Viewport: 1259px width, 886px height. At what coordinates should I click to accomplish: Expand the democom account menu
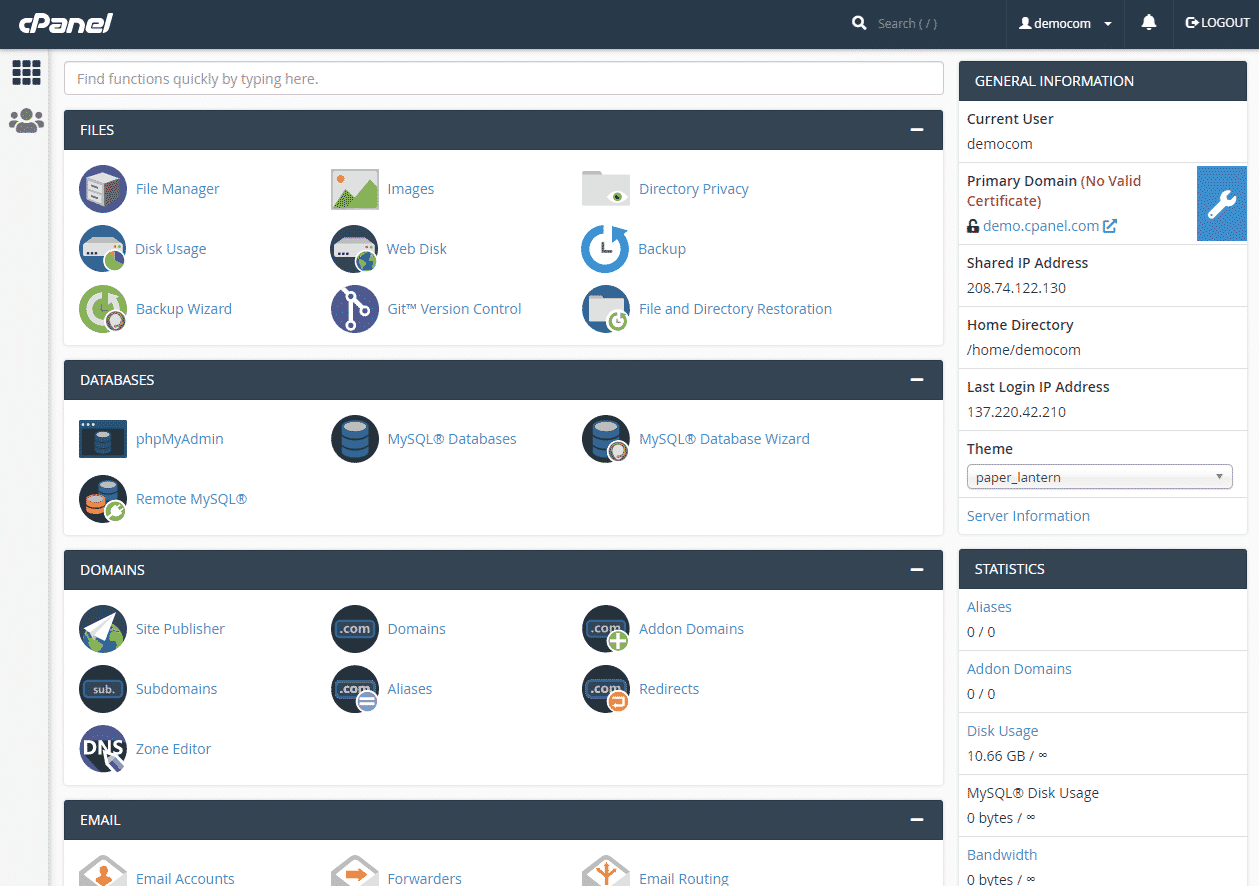tap(1064, 22)
